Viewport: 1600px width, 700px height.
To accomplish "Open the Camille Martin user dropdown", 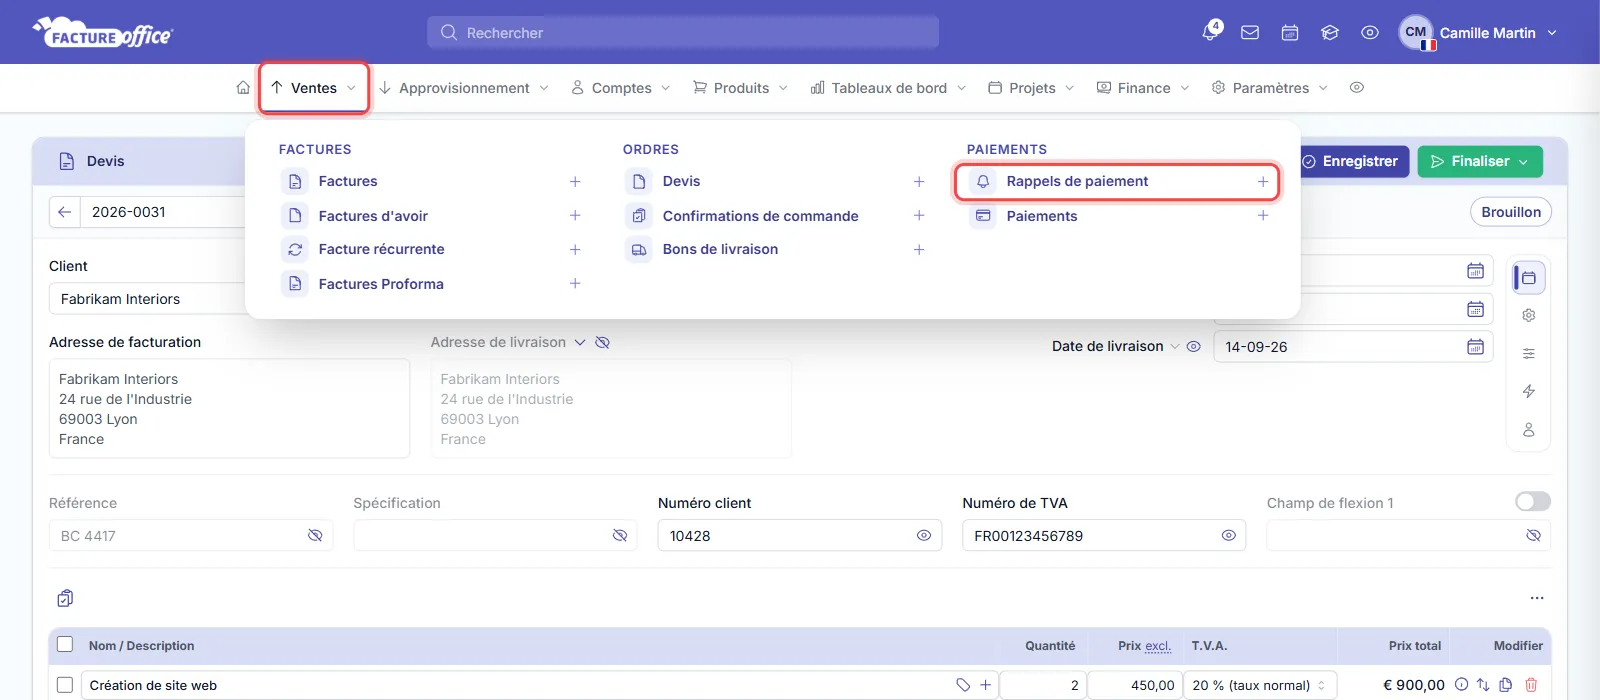I will pos(1479,33).
